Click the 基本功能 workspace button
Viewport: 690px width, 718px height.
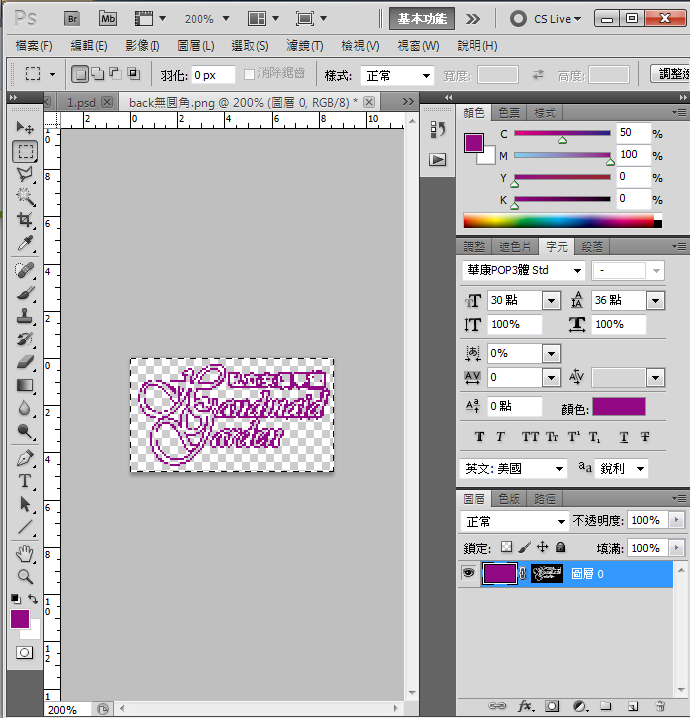point(422,18)
